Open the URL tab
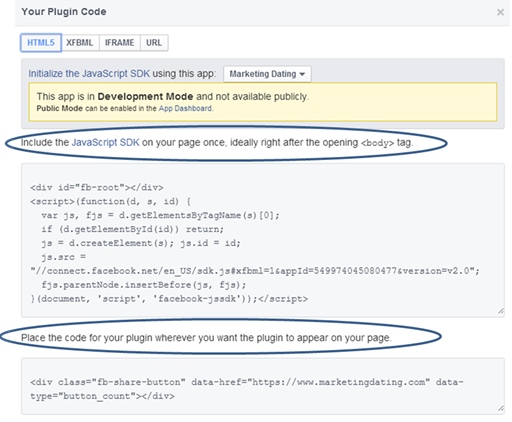 tap(154, 43)
